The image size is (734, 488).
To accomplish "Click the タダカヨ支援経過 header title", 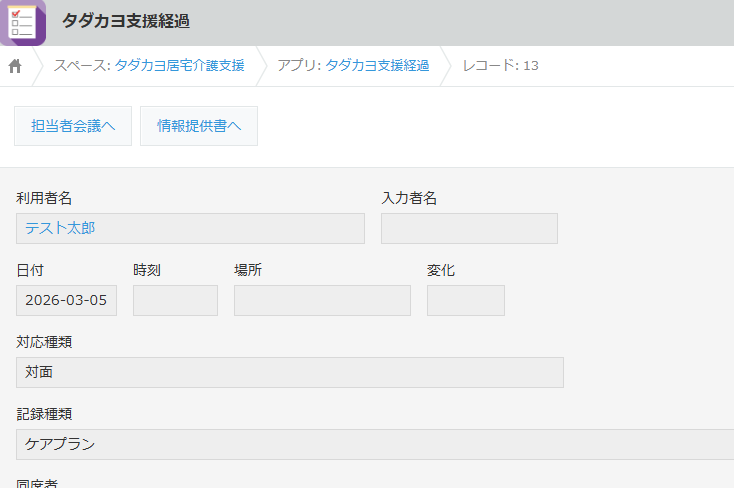I will [125, 21].
